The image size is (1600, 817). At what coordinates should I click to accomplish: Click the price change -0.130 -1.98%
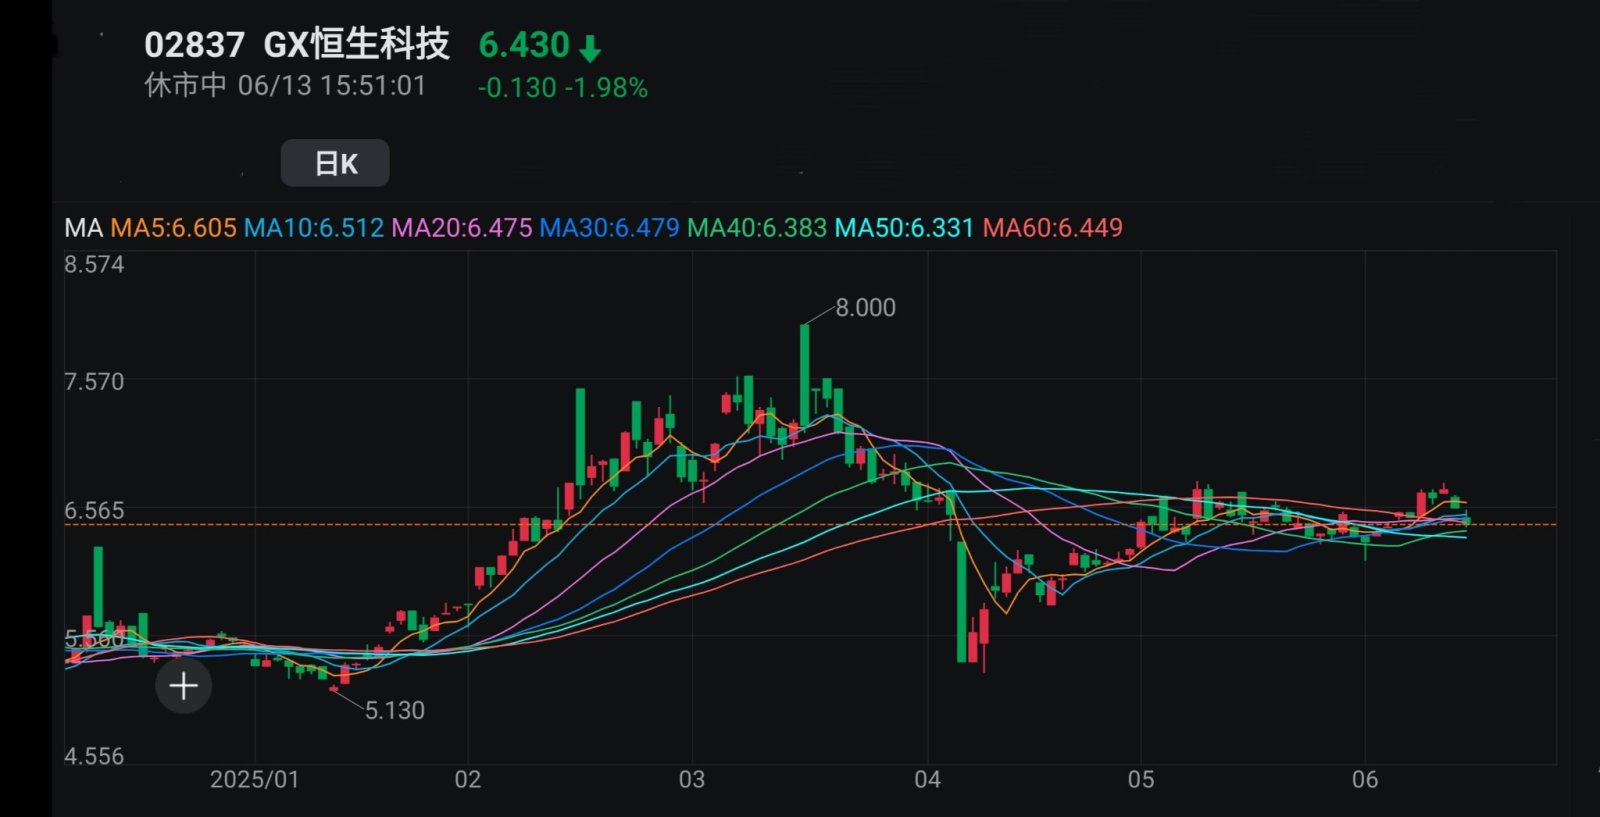click(x=563, y=88)
